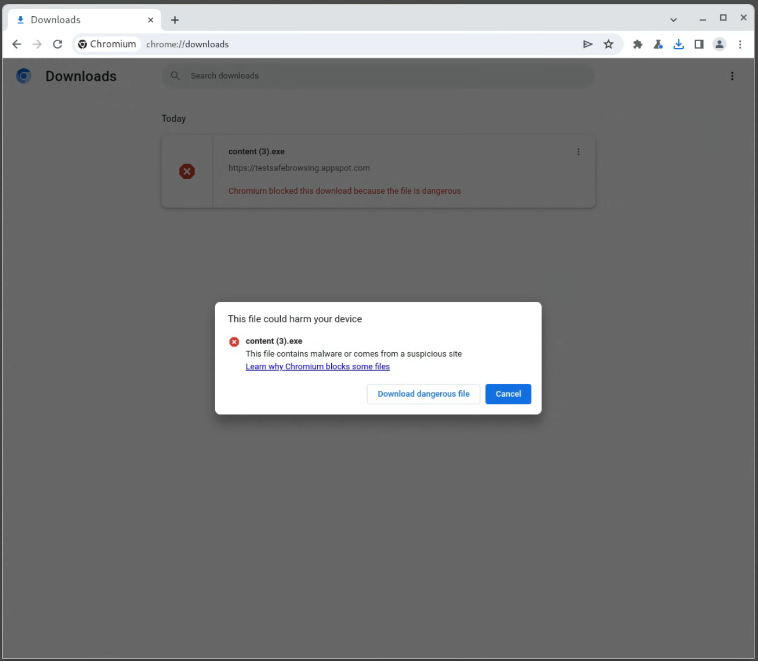Click the red blocked icon on download card
The height and width of the screenshot is (662, 758).
187,171
